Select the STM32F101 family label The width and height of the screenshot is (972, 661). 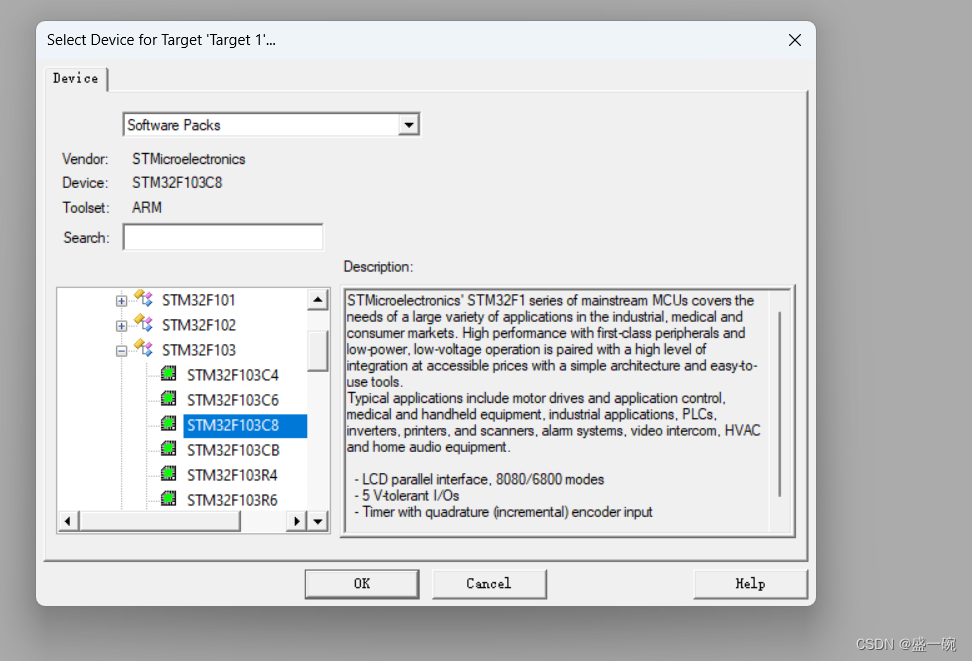tap(199, 300)
